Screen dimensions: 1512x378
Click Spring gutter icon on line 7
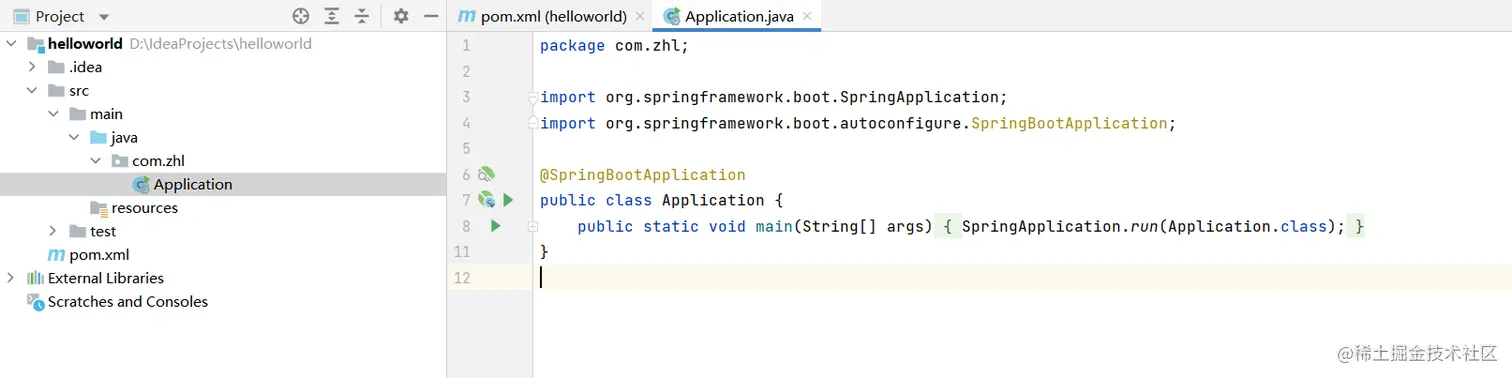pos(487,200)
